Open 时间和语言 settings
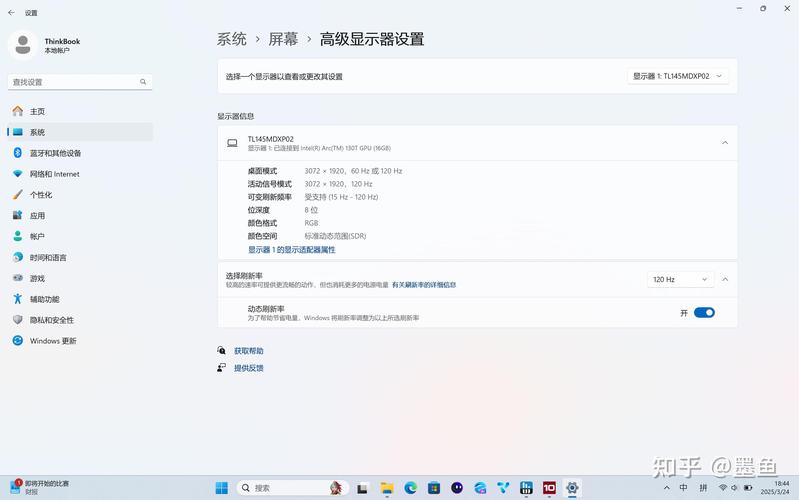The height and width of the screenshot is (500, 799). pos(80,257)
